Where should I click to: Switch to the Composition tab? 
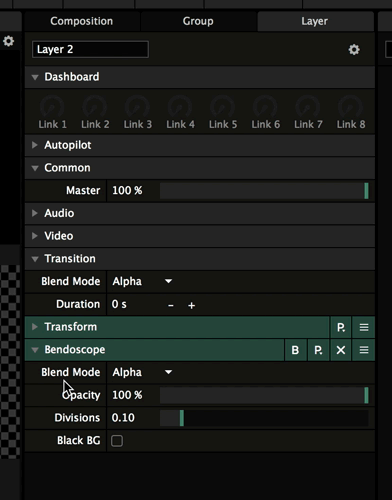(x=81, y=21)
